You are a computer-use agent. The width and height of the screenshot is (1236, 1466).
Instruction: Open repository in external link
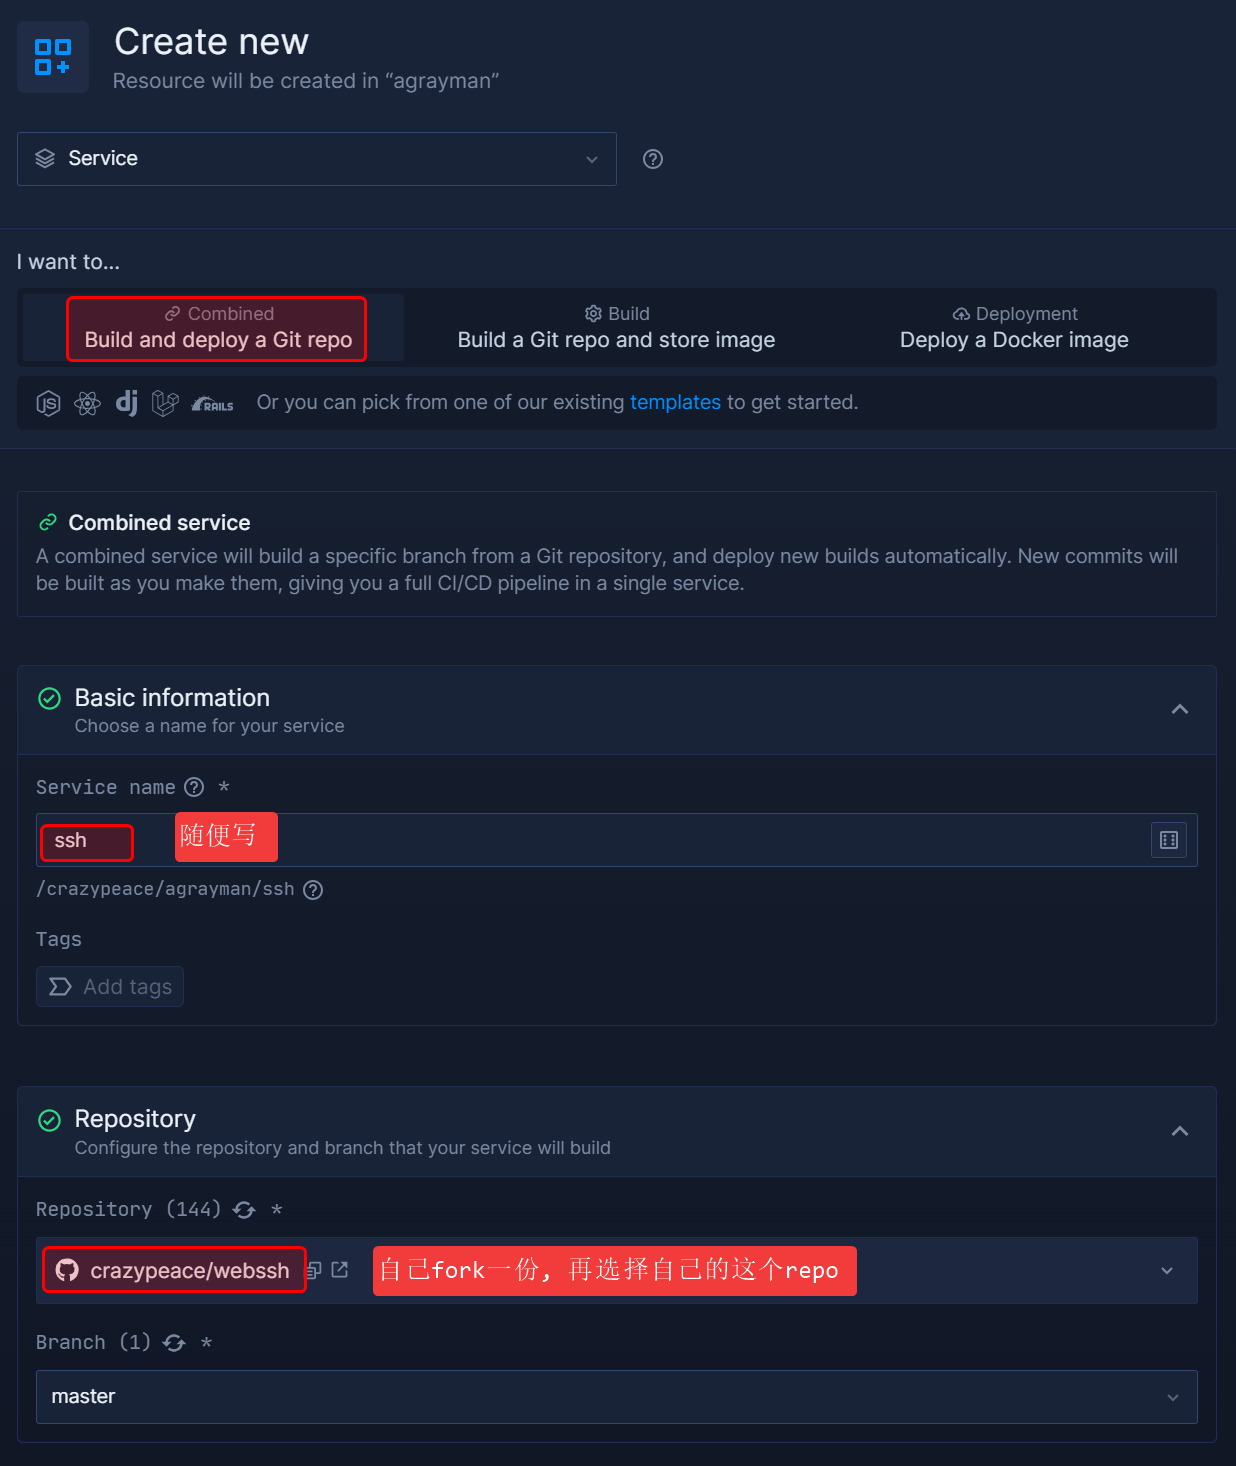coord(340,1269)
